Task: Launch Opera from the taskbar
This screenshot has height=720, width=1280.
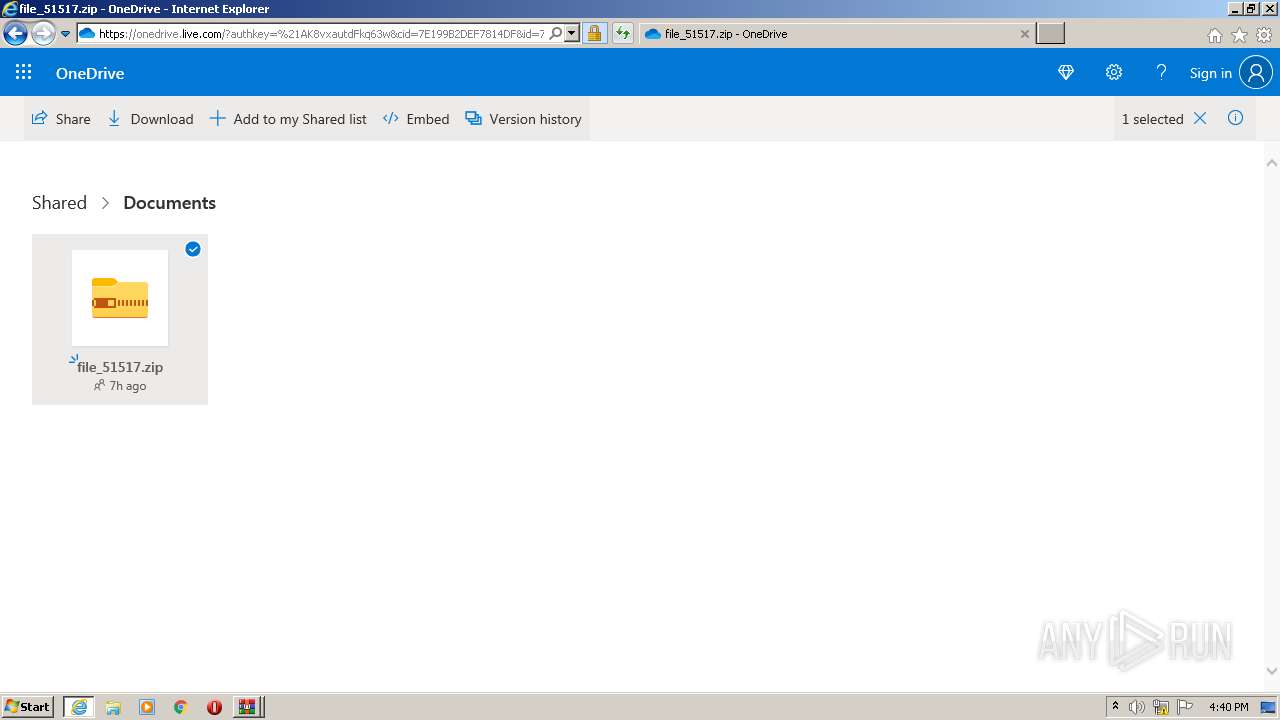Action: (x=214, y=707)
